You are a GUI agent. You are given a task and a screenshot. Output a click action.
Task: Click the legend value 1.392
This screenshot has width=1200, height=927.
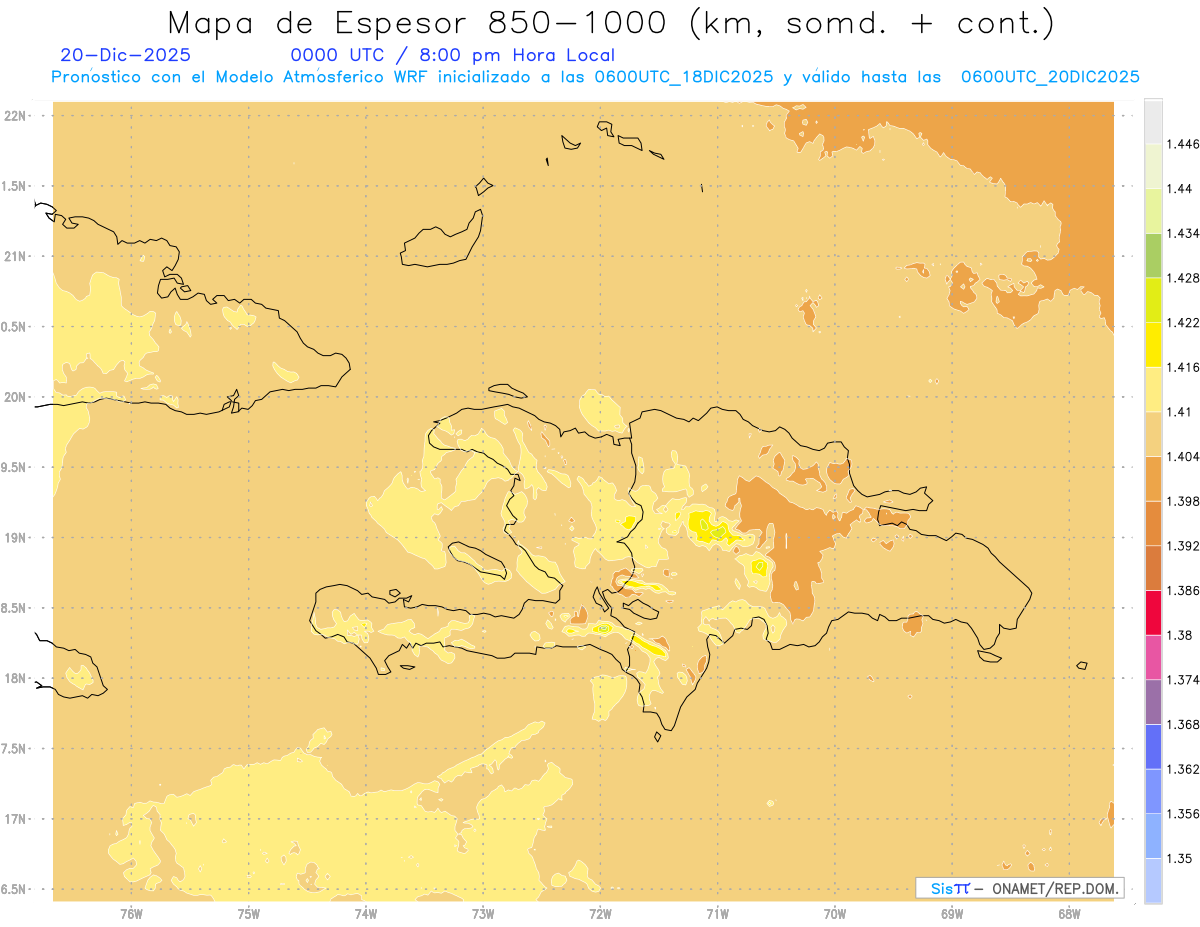tap(1183, 546)
